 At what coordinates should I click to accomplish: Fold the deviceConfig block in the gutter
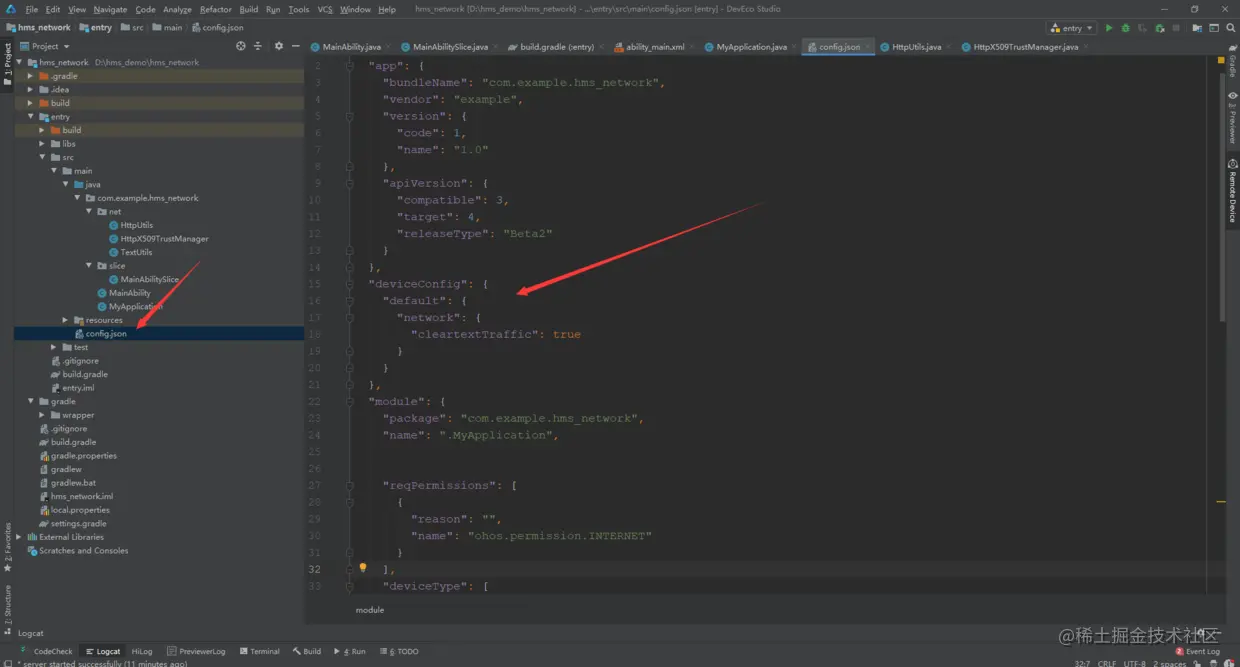click(x=349, y=284)
